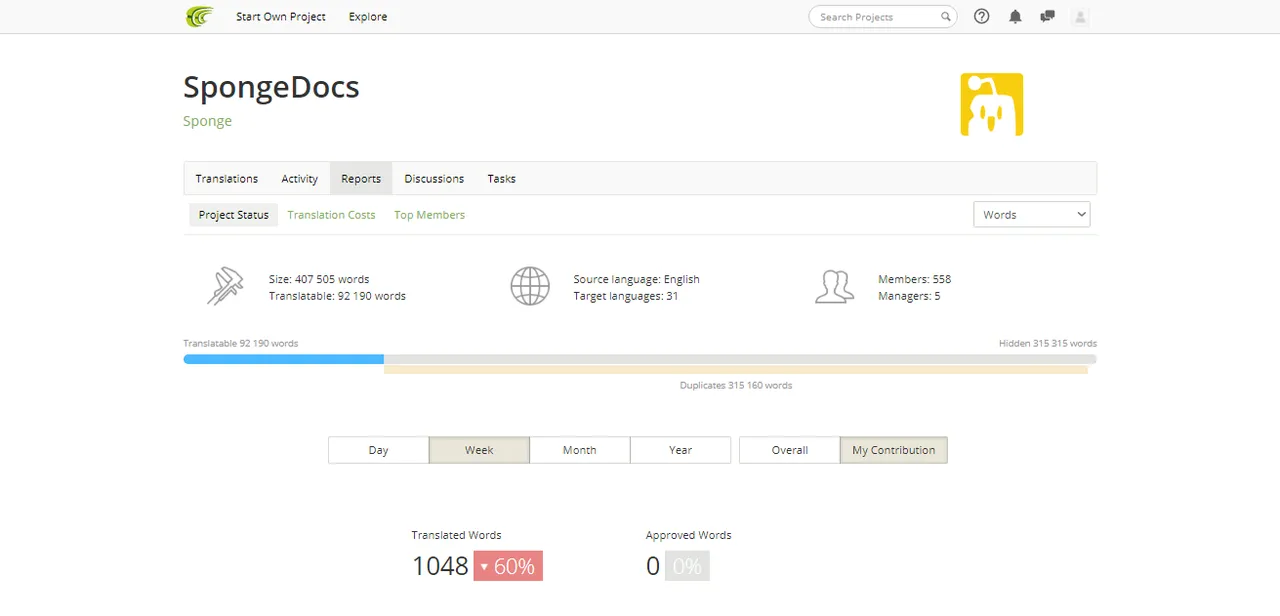Viewport: 1280px width, 616px height.
Task: Expand the Words unit dropdown
Action: 1031,214
